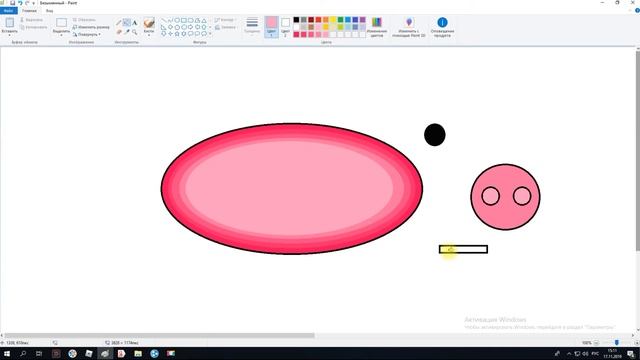Viewport: 640px width, 360px height.
Task: Click the zoom out minus button
Action: (x=596, y=343)
